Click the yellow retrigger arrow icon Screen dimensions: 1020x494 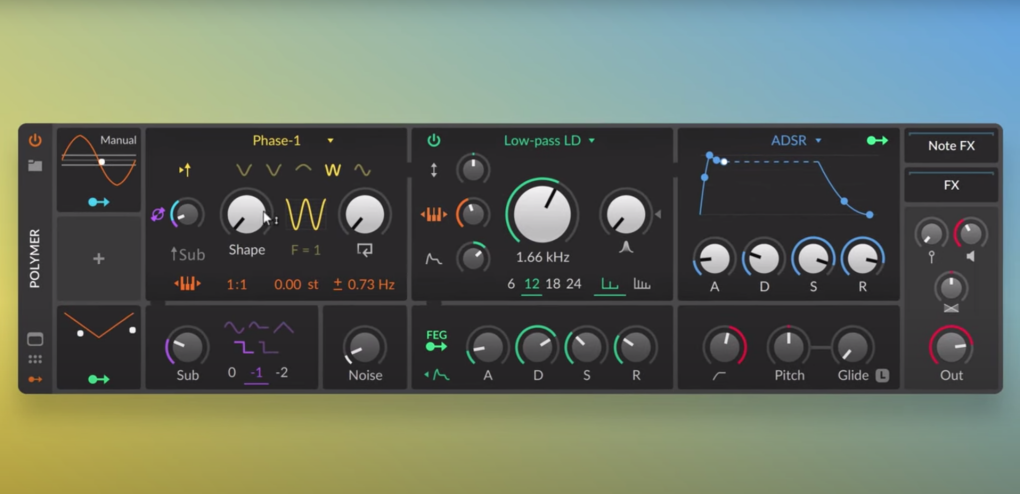click(x=185, y=171)
